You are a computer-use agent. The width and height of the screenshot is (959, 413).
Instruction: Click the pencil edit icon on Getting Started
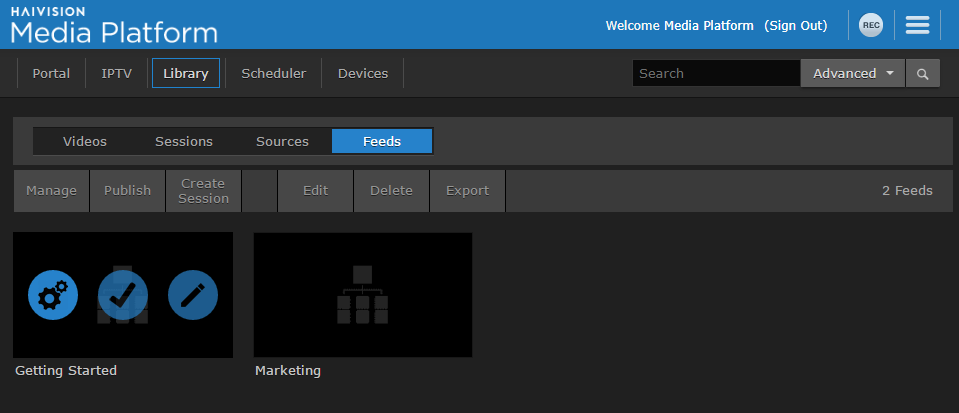193,295
